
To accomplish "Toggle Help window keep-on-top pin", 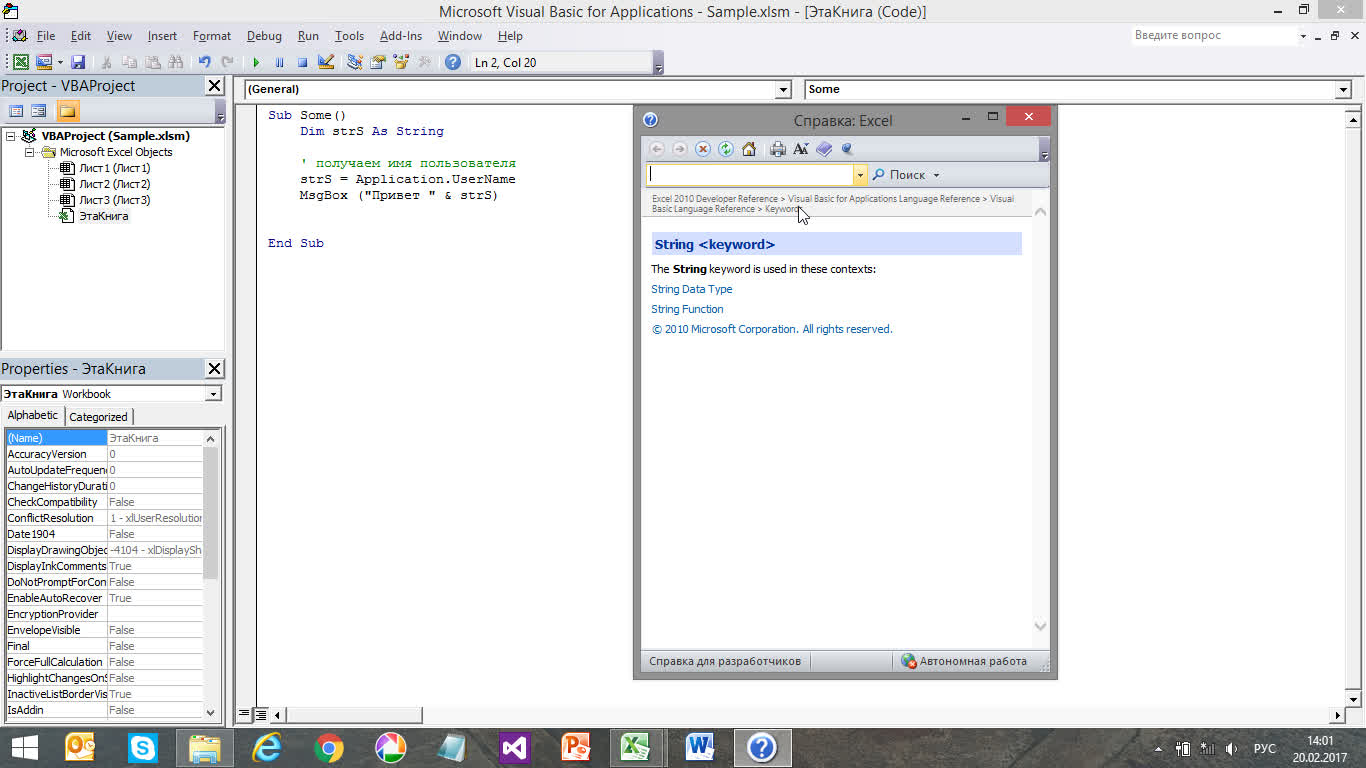I will point(848,149).
